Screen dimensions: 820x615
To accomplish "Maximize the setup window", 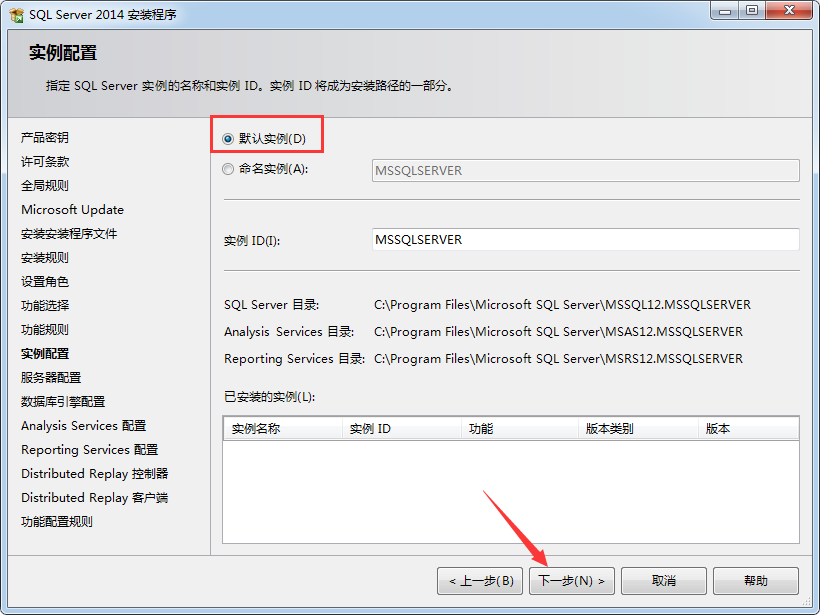I will point(751,10).
